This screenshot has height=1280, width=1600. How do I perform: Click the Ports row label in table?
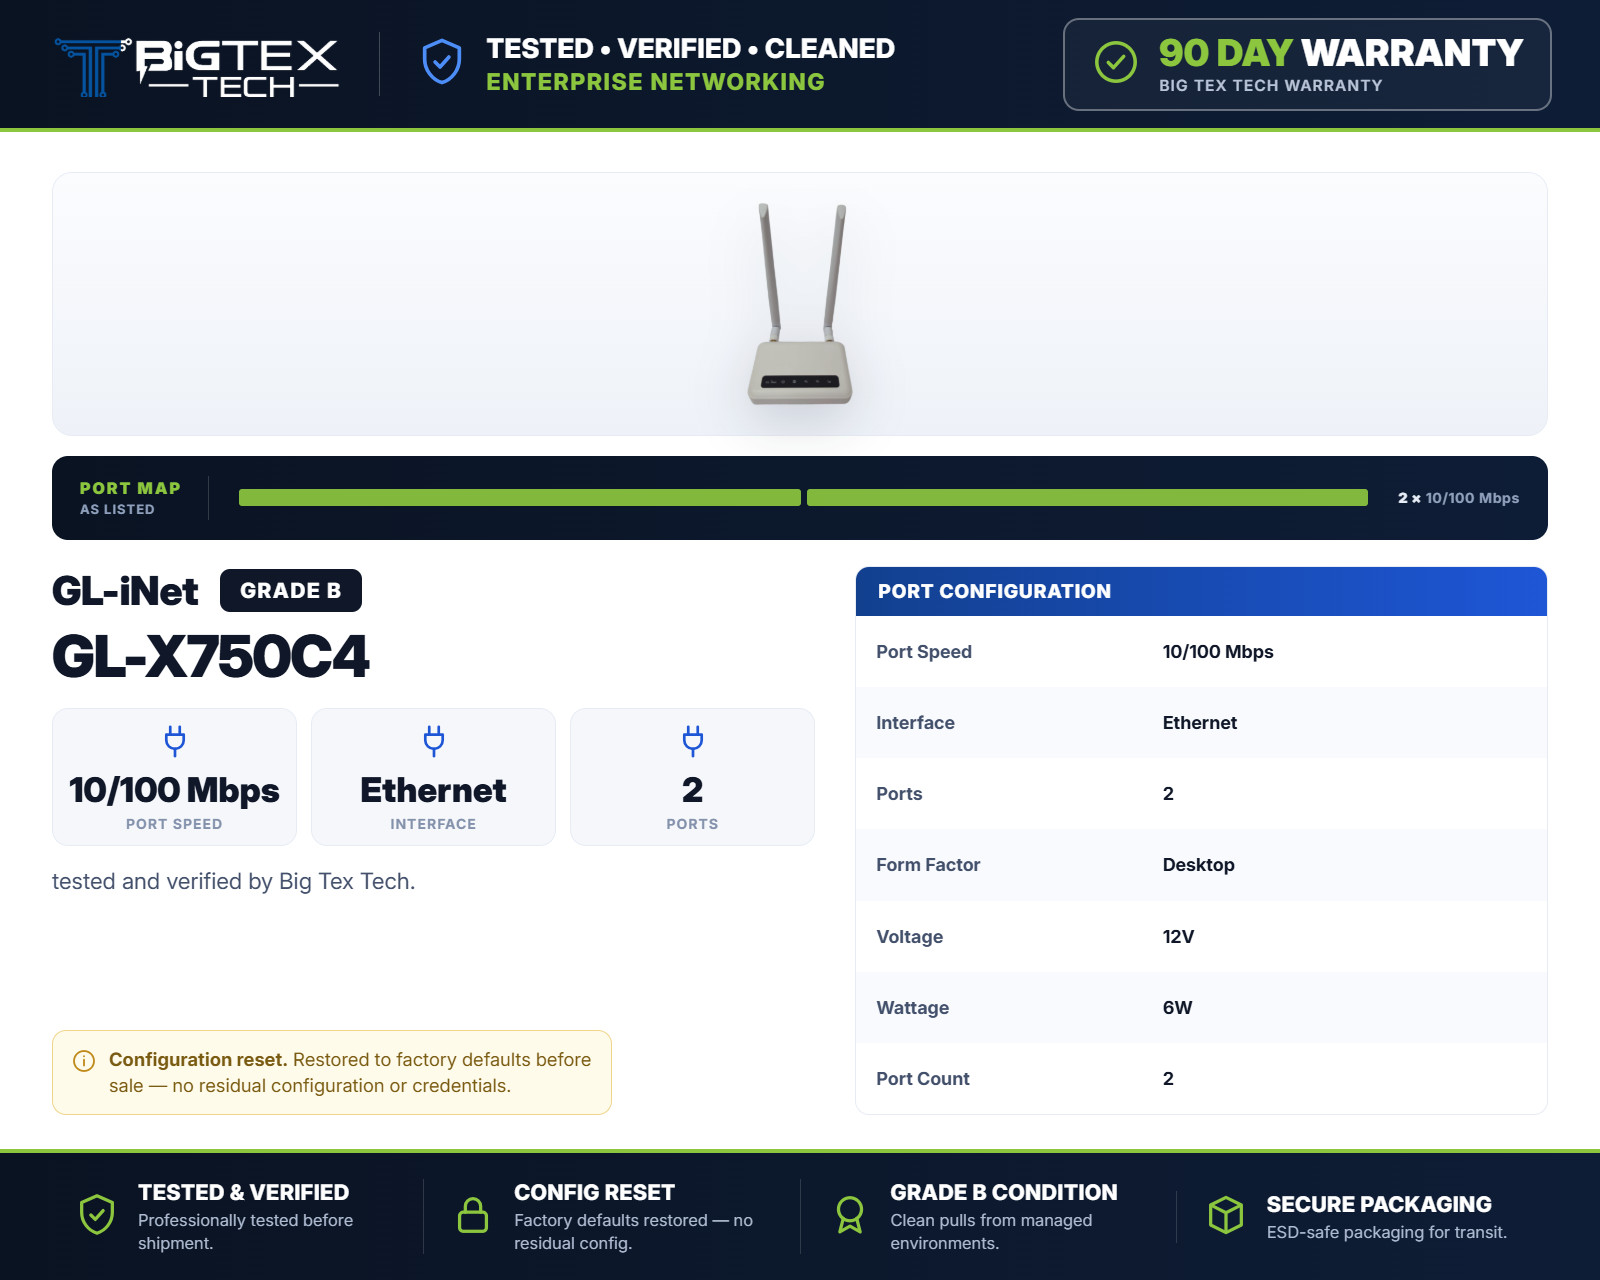[x=899, y=794]
